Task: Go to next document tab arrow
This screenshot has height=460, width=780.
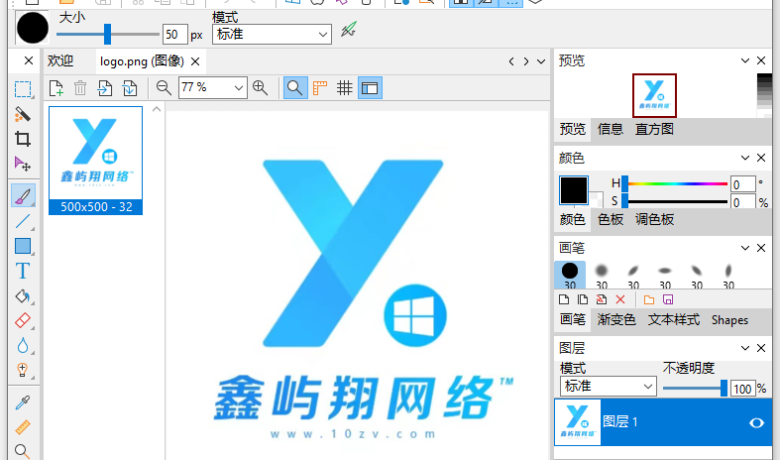Action: [x=526, y=62]
